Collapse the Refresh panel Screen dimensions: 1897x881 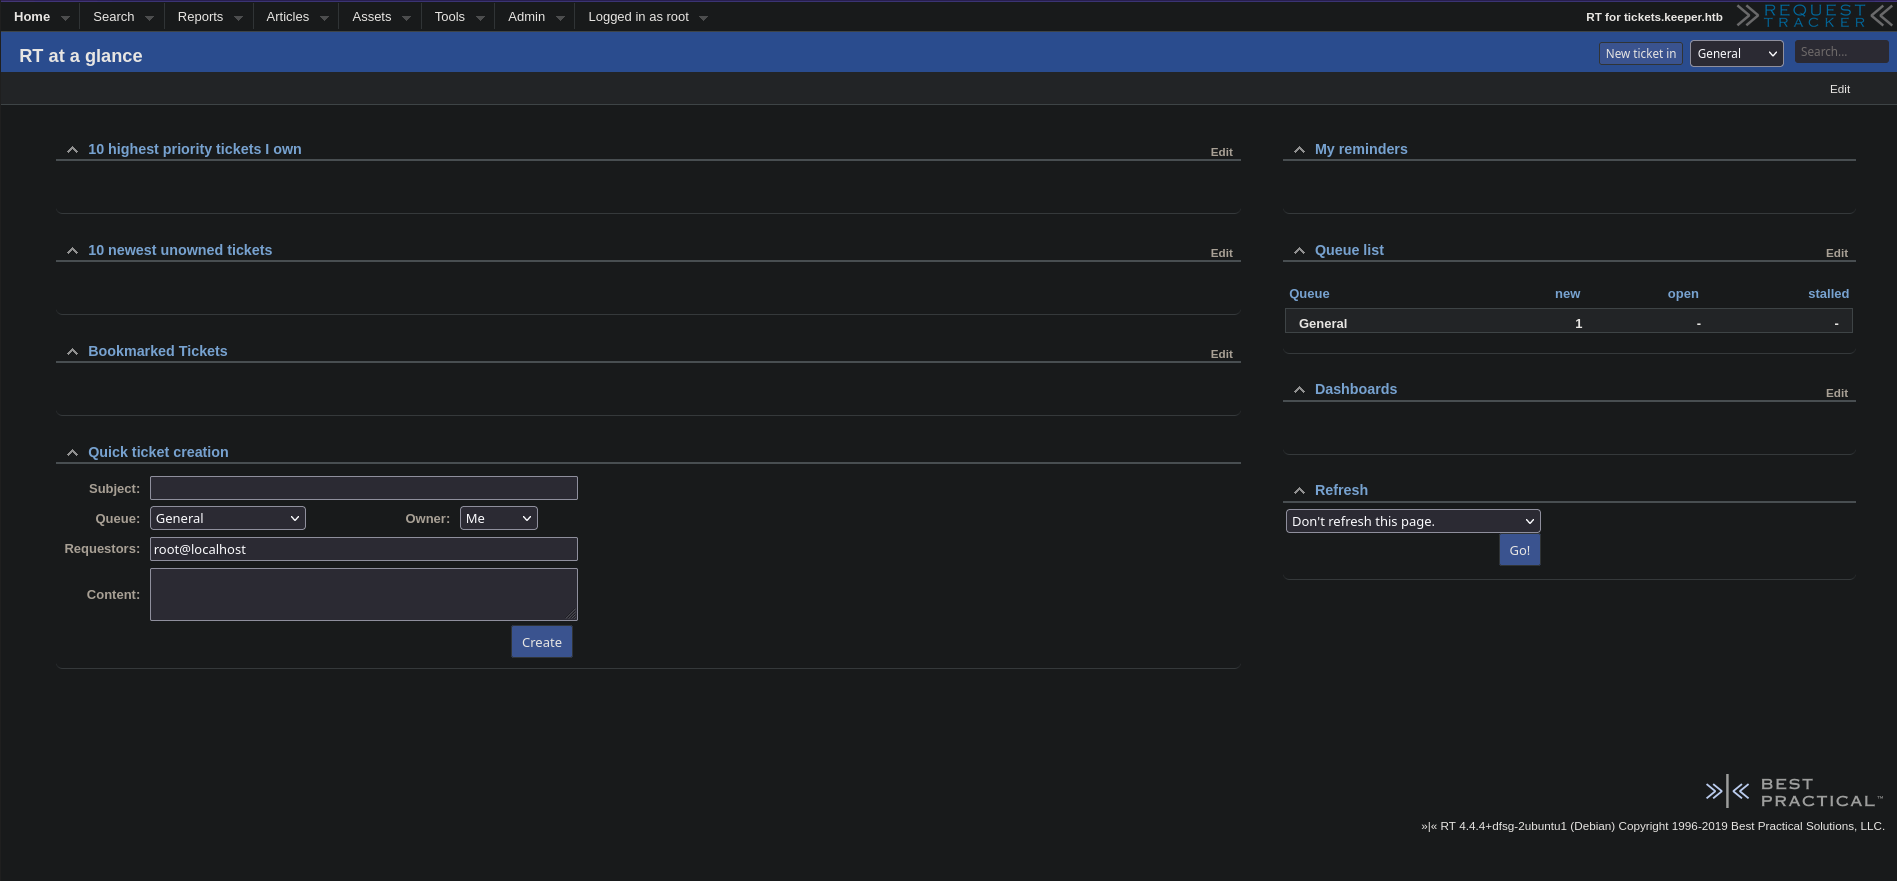tap(1299, 491)
